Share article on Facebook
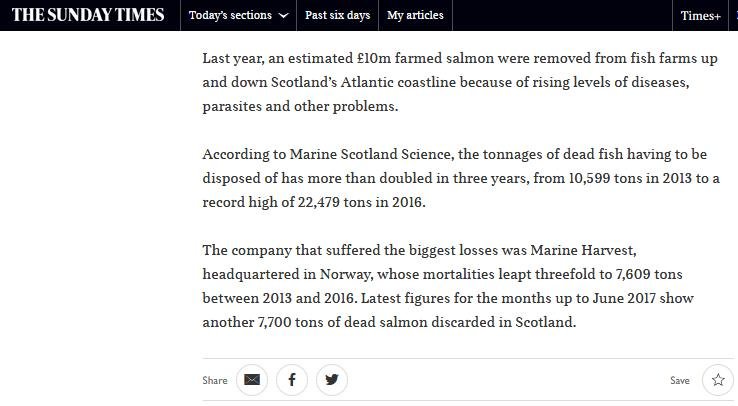738x406 pixels. click(292, 380)
